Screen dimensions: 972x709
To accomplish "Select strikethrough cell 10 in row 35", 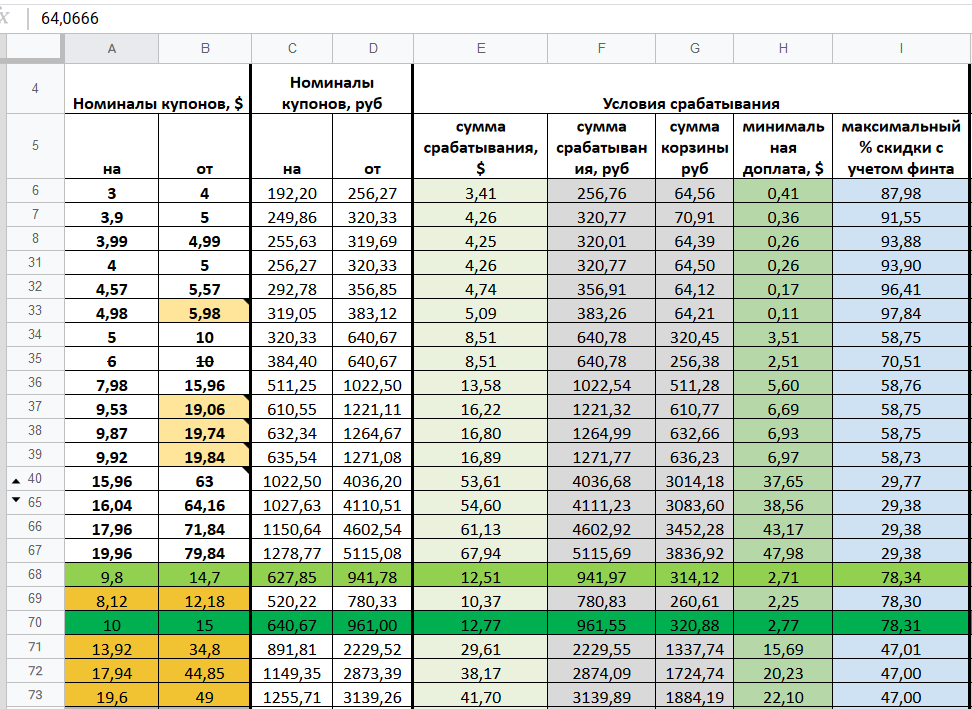I will (205, 361).
